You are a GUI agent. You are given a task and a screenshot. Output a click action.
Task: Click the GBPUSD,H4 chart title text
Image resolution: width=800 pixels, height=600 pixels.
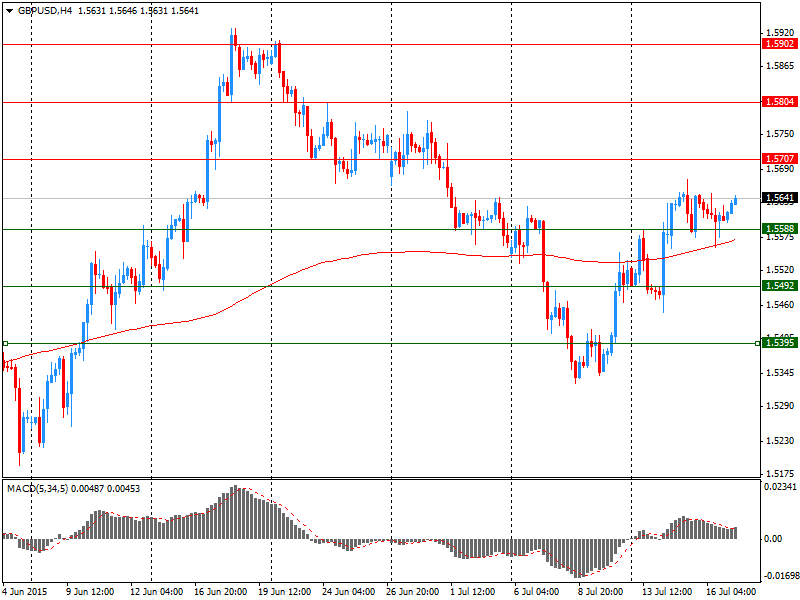45,11
